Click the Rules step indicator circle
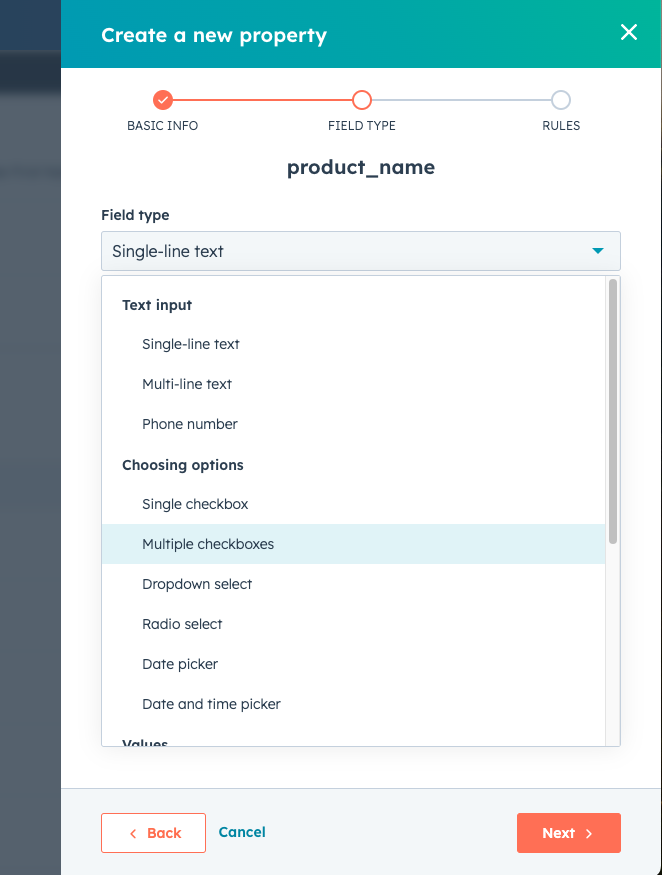662x875 pixels. [x=560, y=100]
